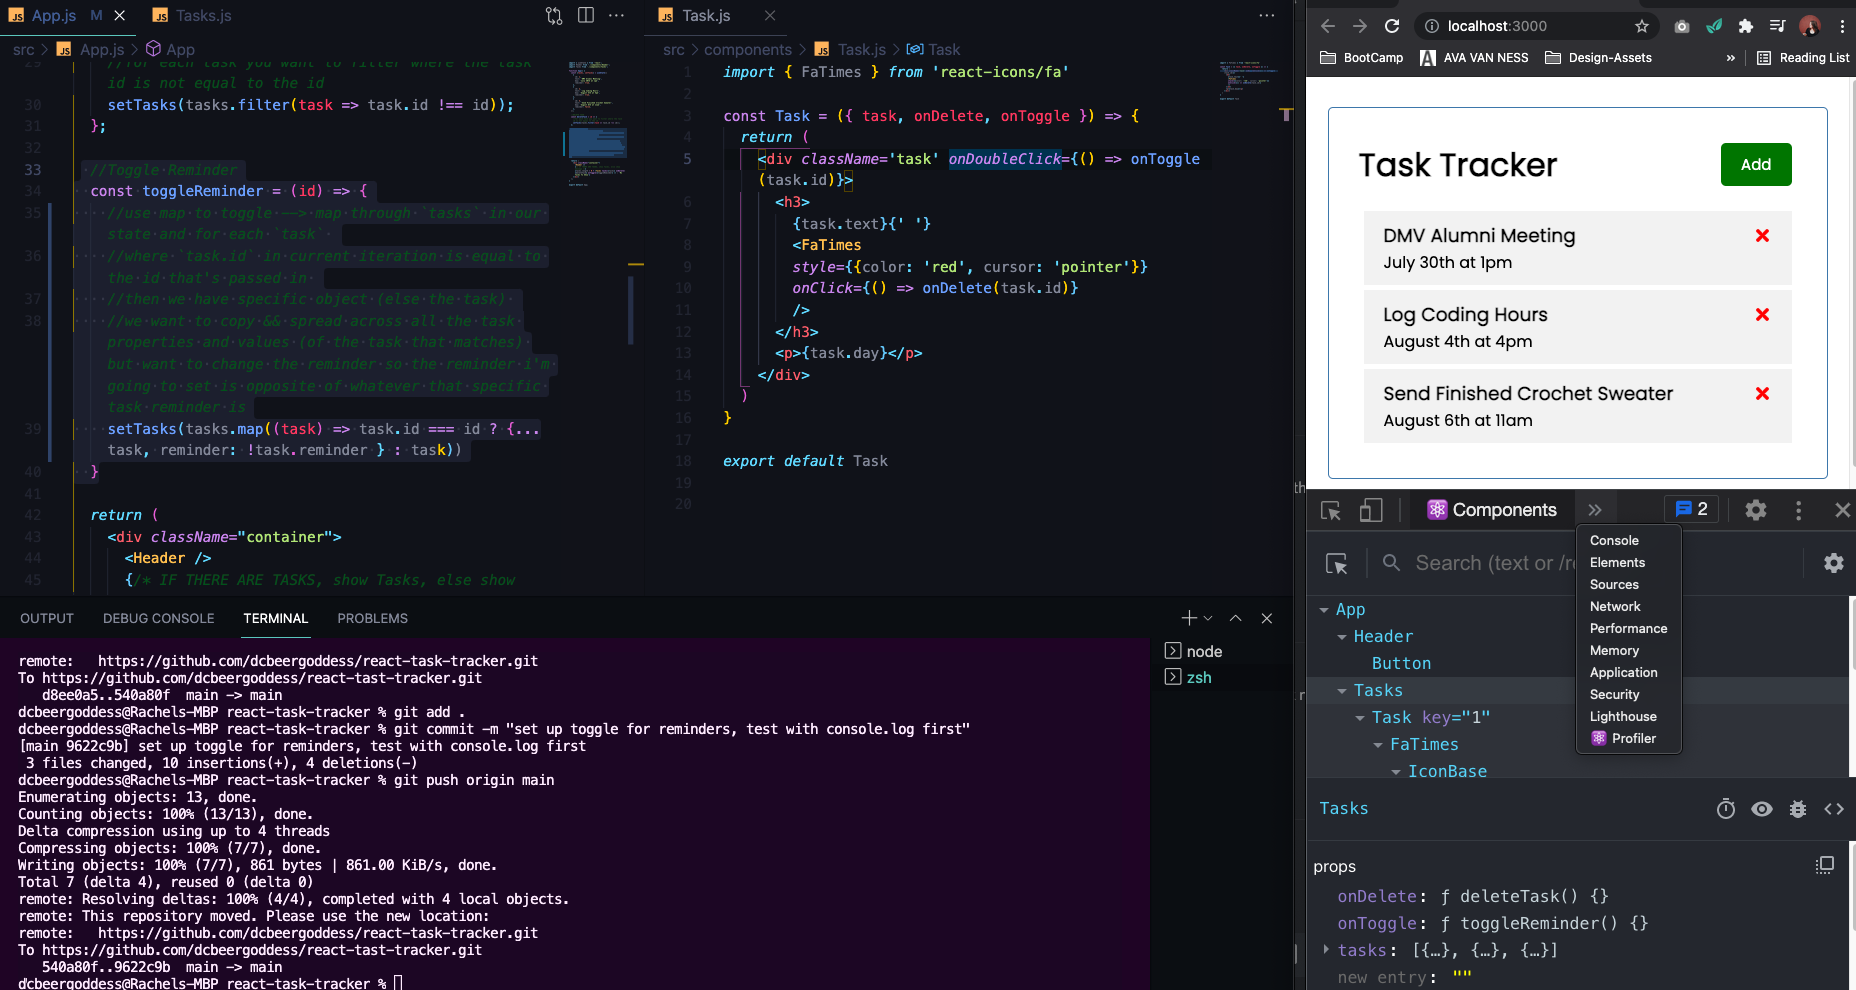The width and height of the screenshot is (1856, 990).
Task: Open the right editor more actions menu
Action: tap(1267, 15)
